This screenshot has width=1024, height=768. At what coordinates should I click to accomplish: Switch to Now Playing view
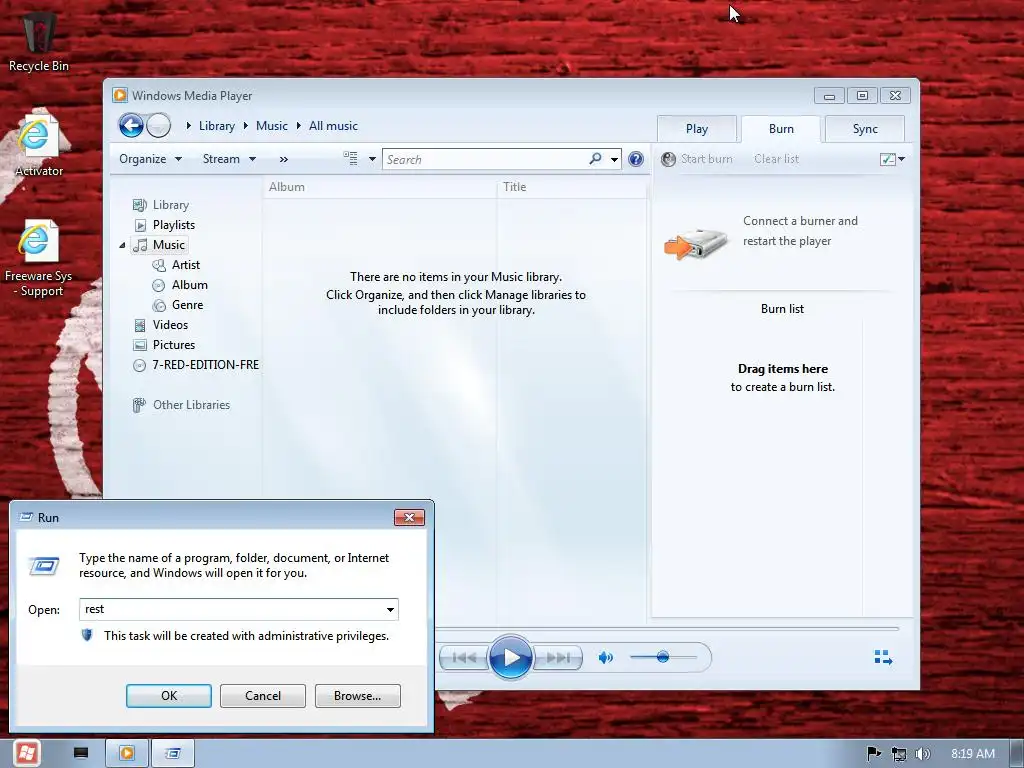[x=883, y=657]
